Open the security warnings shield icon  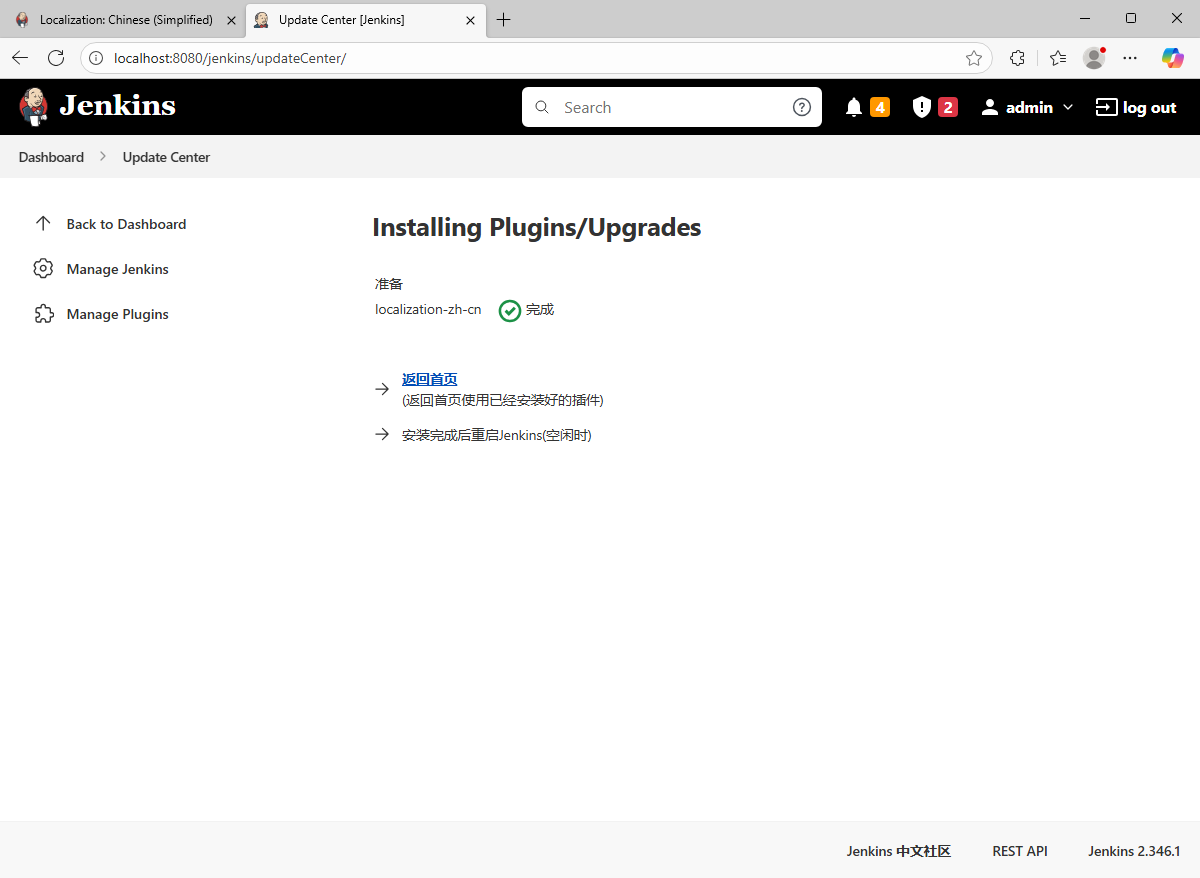[x=922, y=107]
